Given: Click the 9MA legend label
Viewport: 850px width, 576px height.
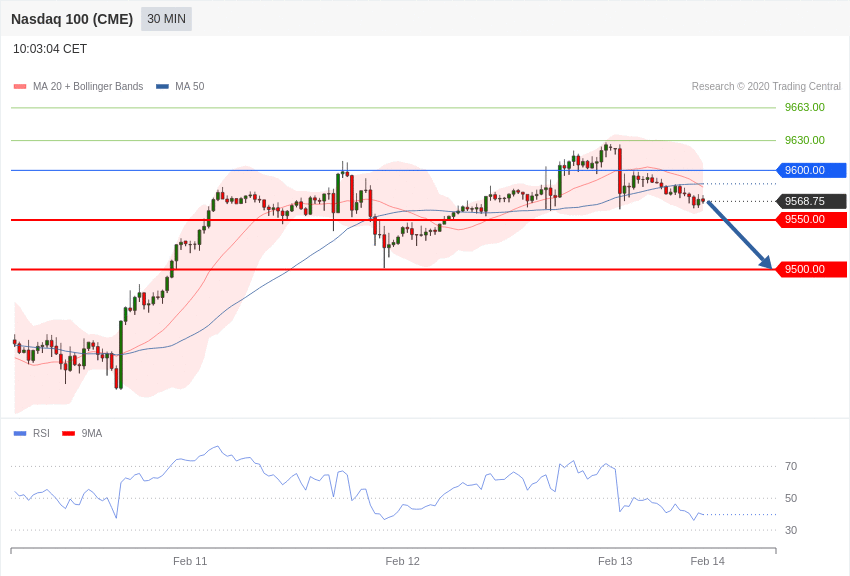Looking at the screenshot, I should tap(92, 433).
